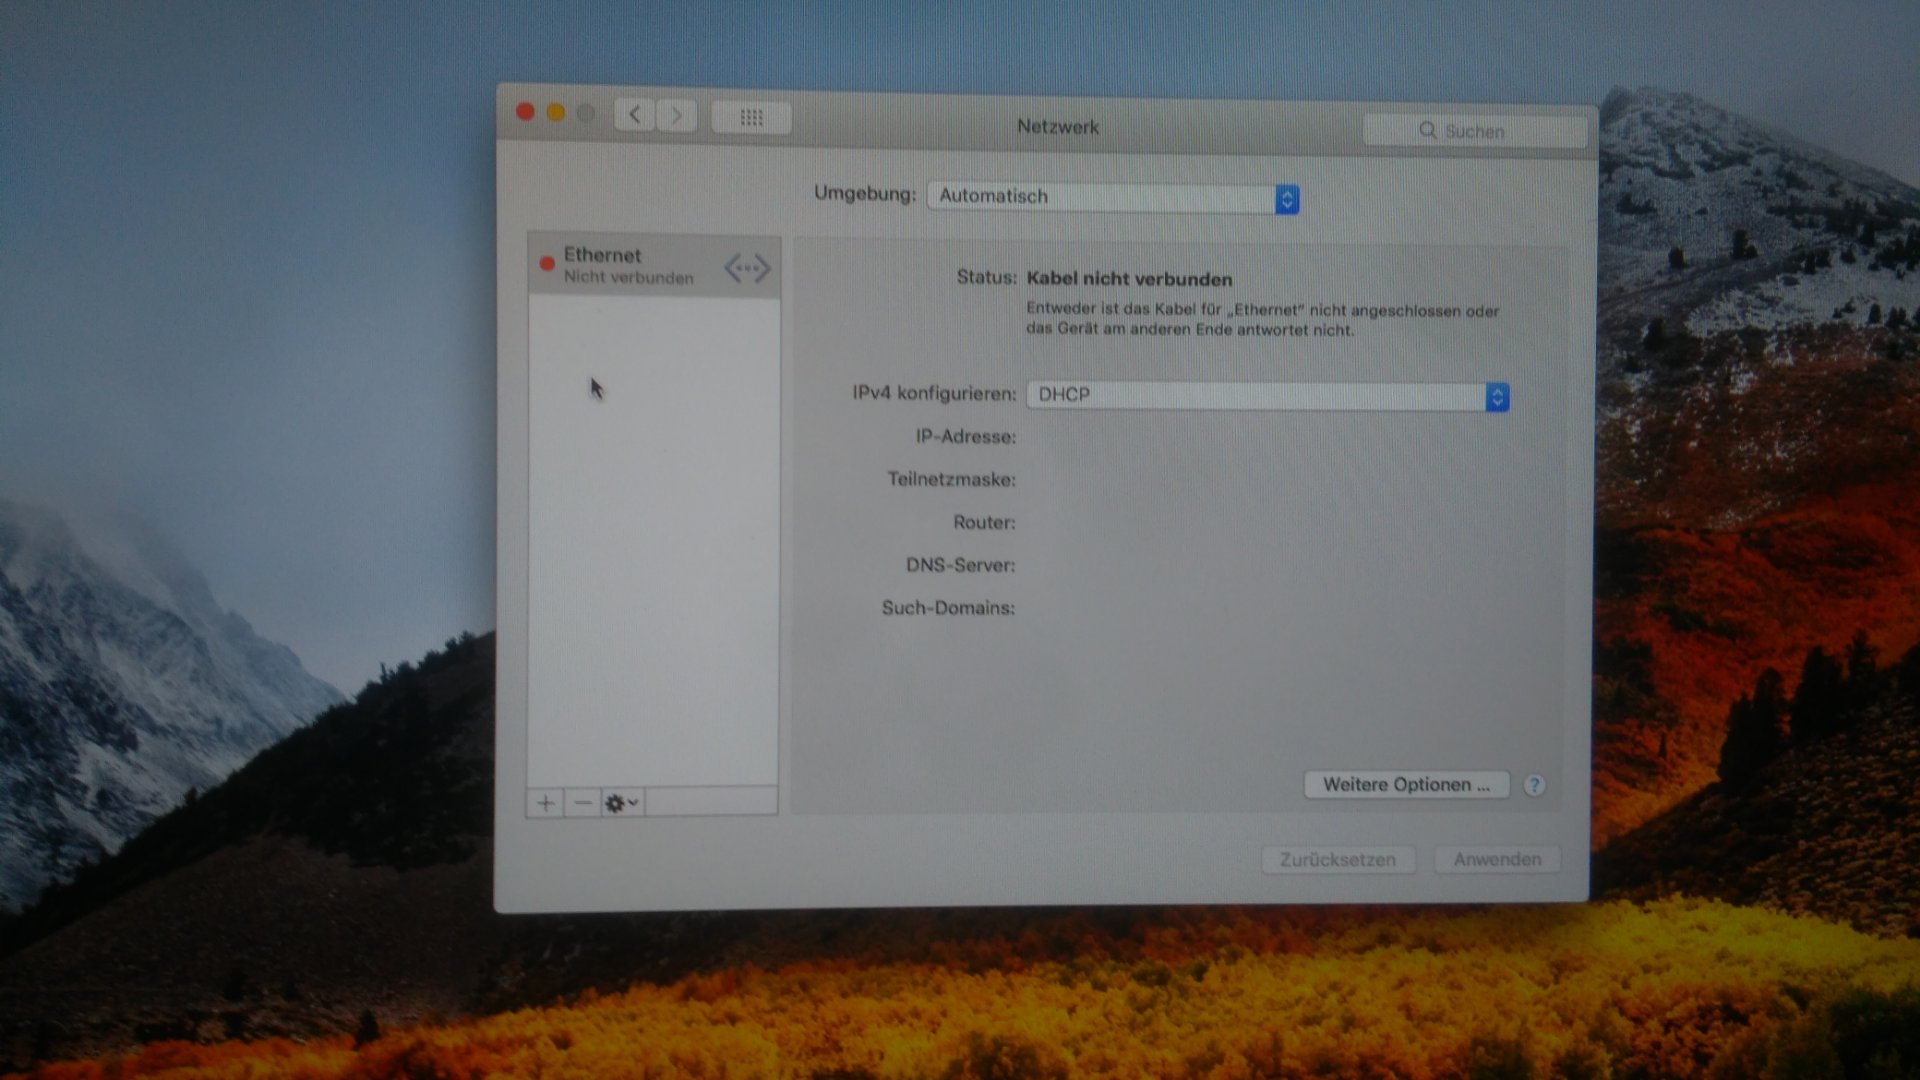Click the forward navigation arrow

pyautogui.click(x=677, y=116)
